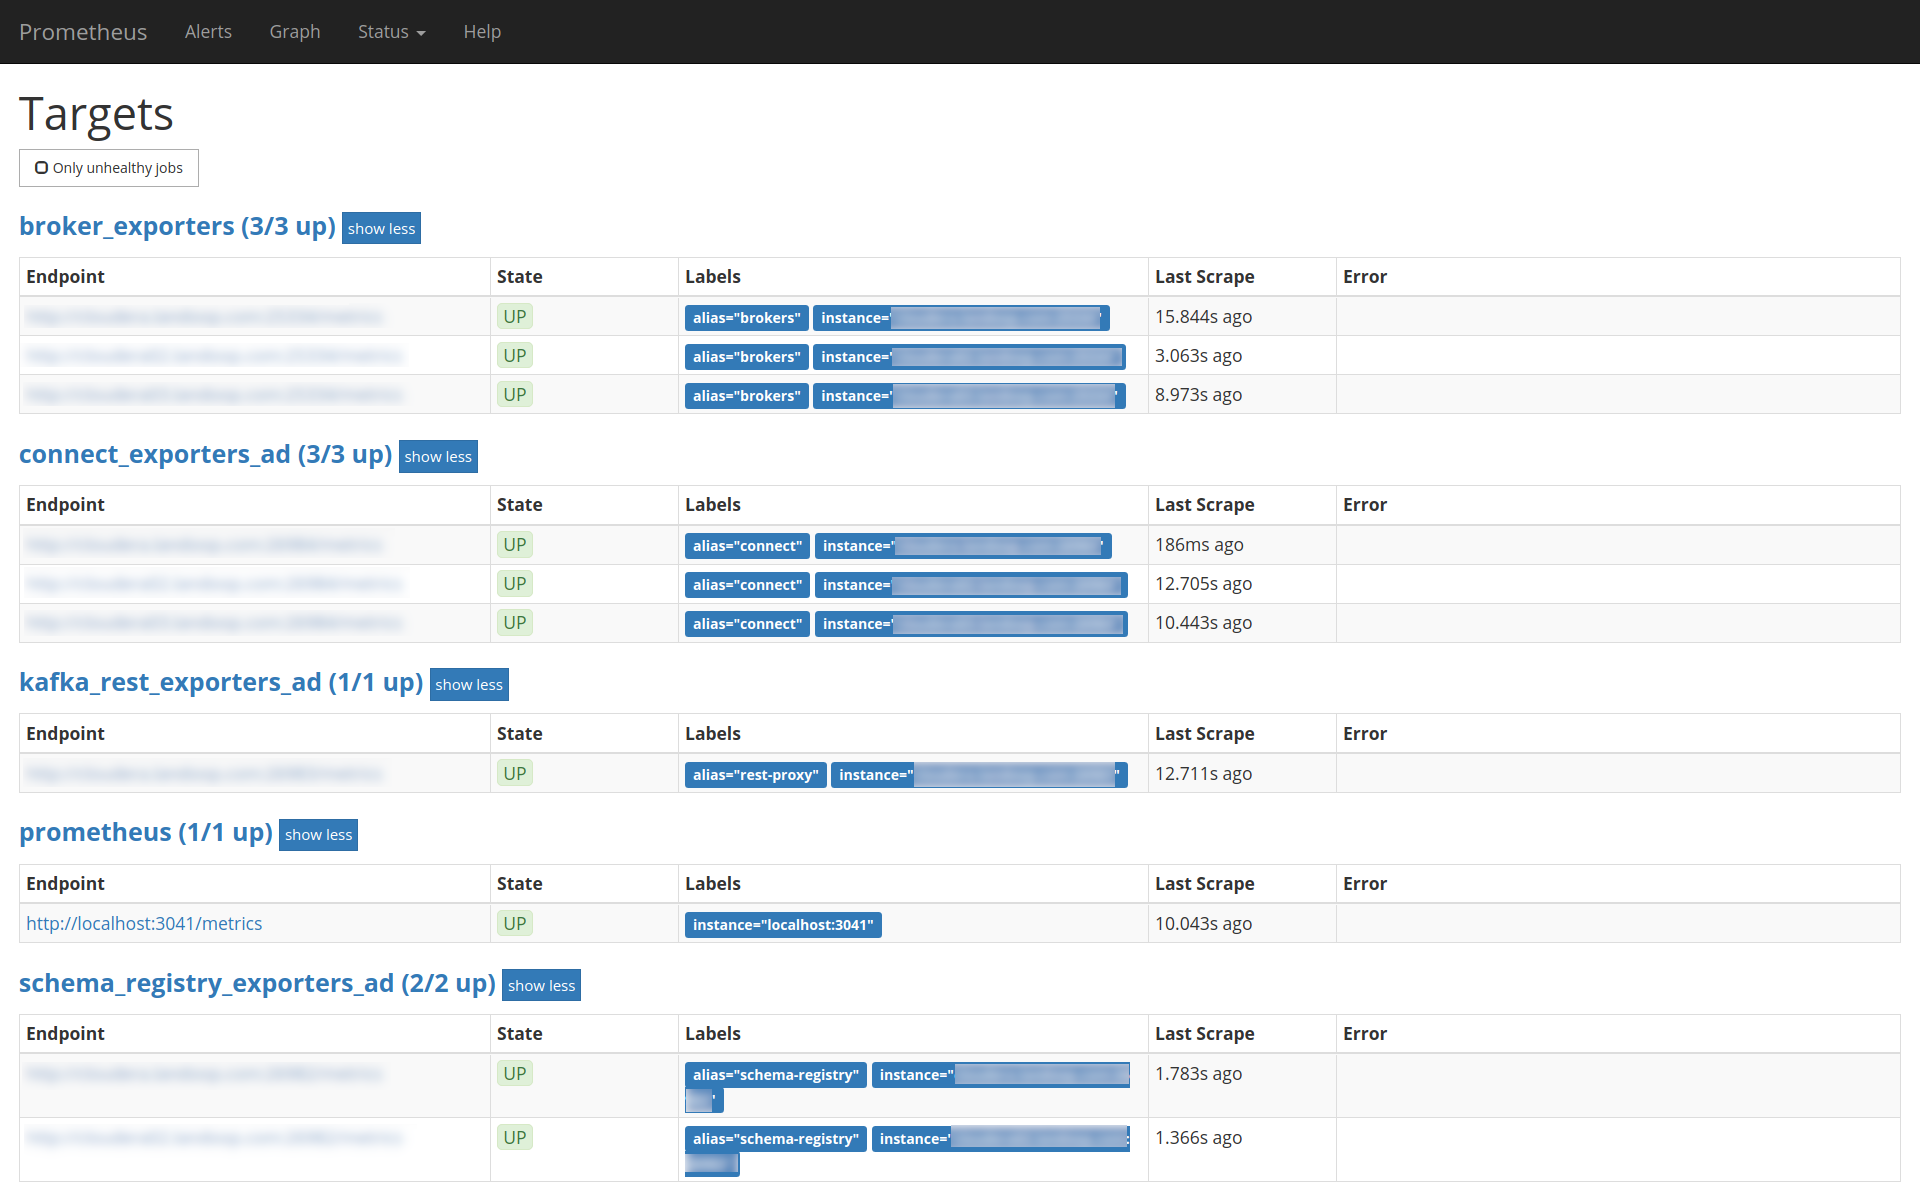Click instance label in 15.844s row
Viewport: 1920px width, 1200px height.
click(x=961, y=318)
